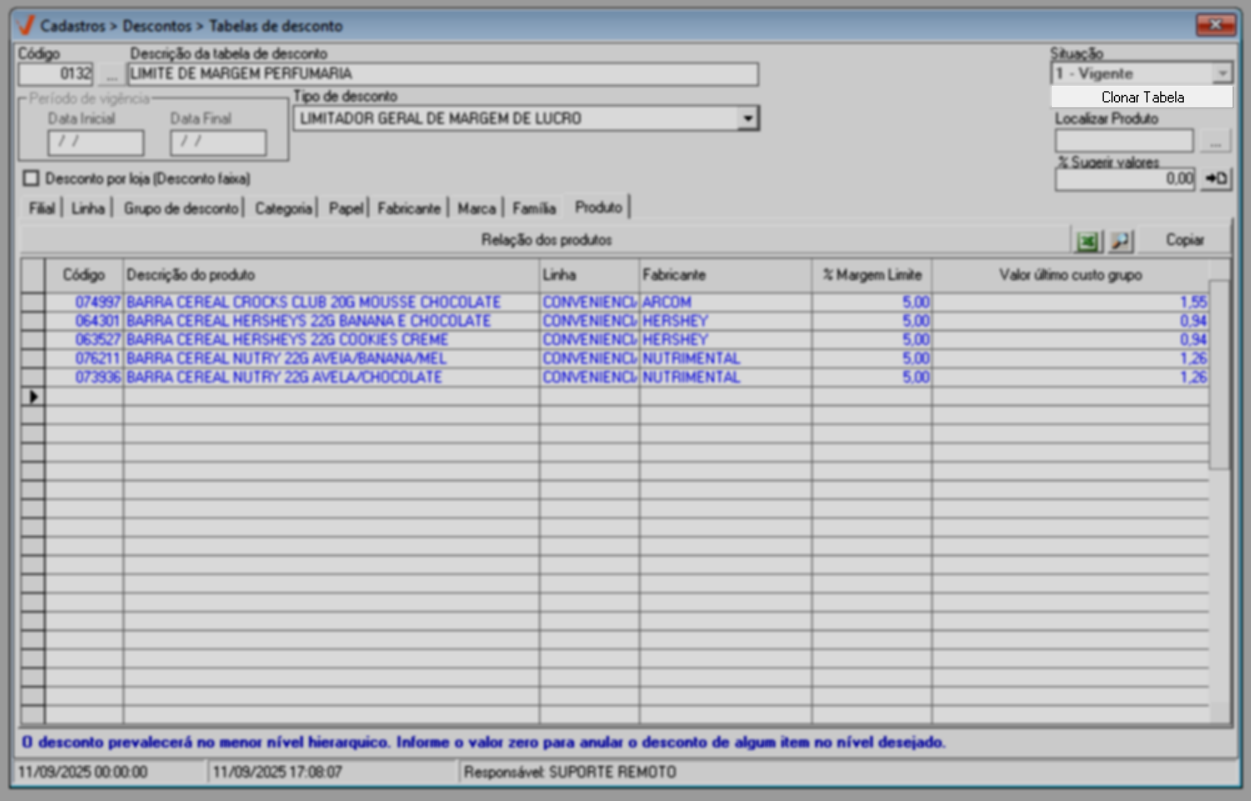Click Valor último custo grupo header
Screen dimensions: 1251x801
1071,275
